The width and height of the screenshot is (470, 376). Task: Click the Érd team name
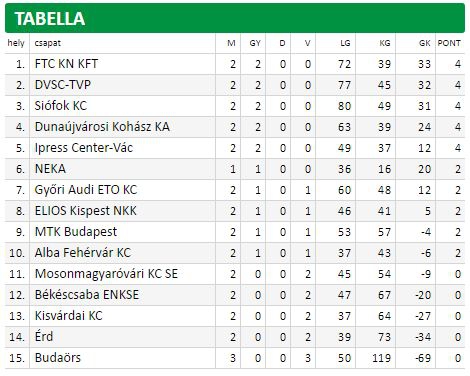(44, 336)
